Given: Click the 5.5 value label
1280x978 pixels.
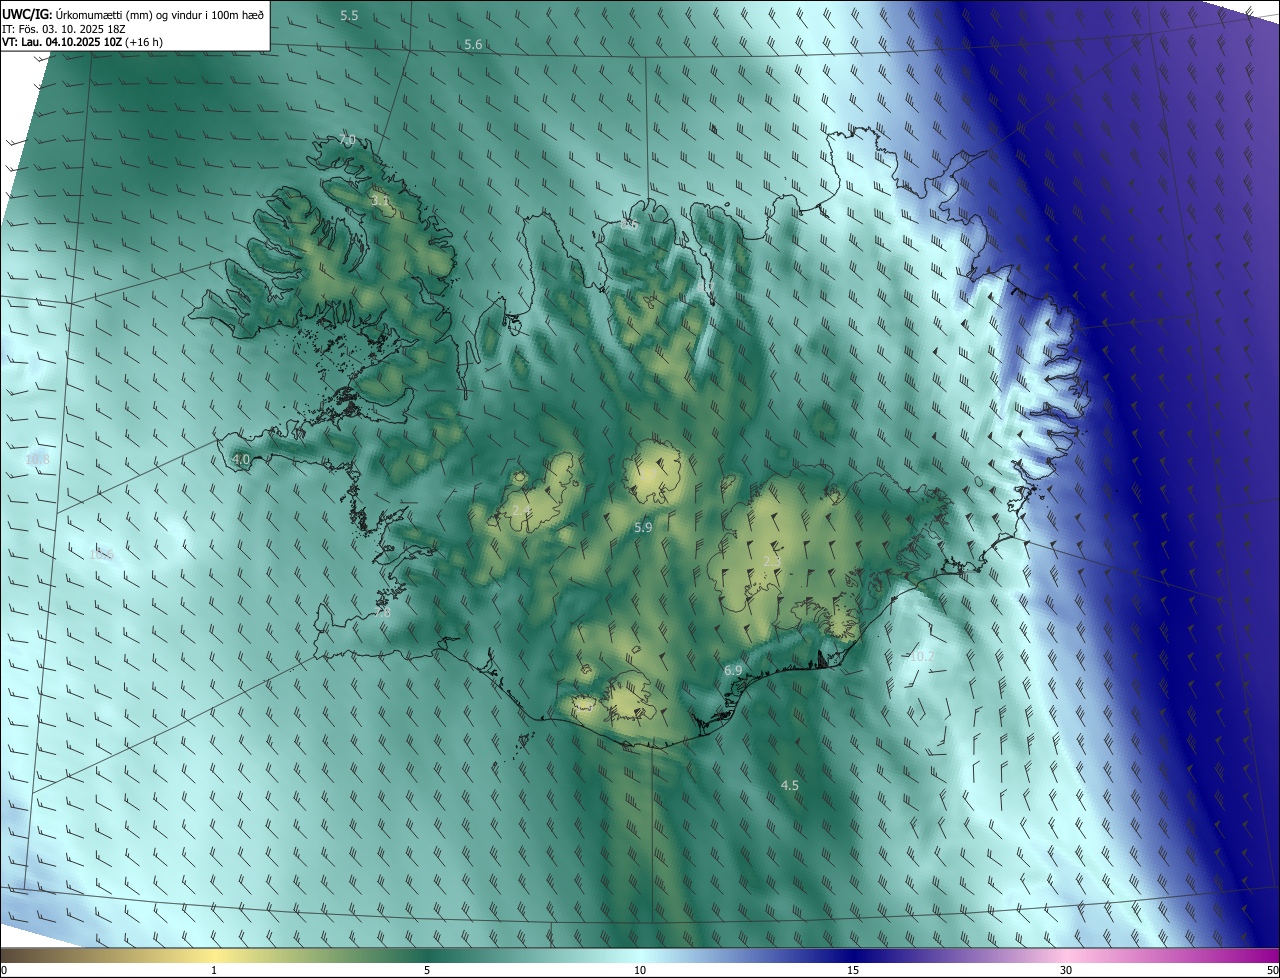Looking at the screenshot, I should (349, 15).
